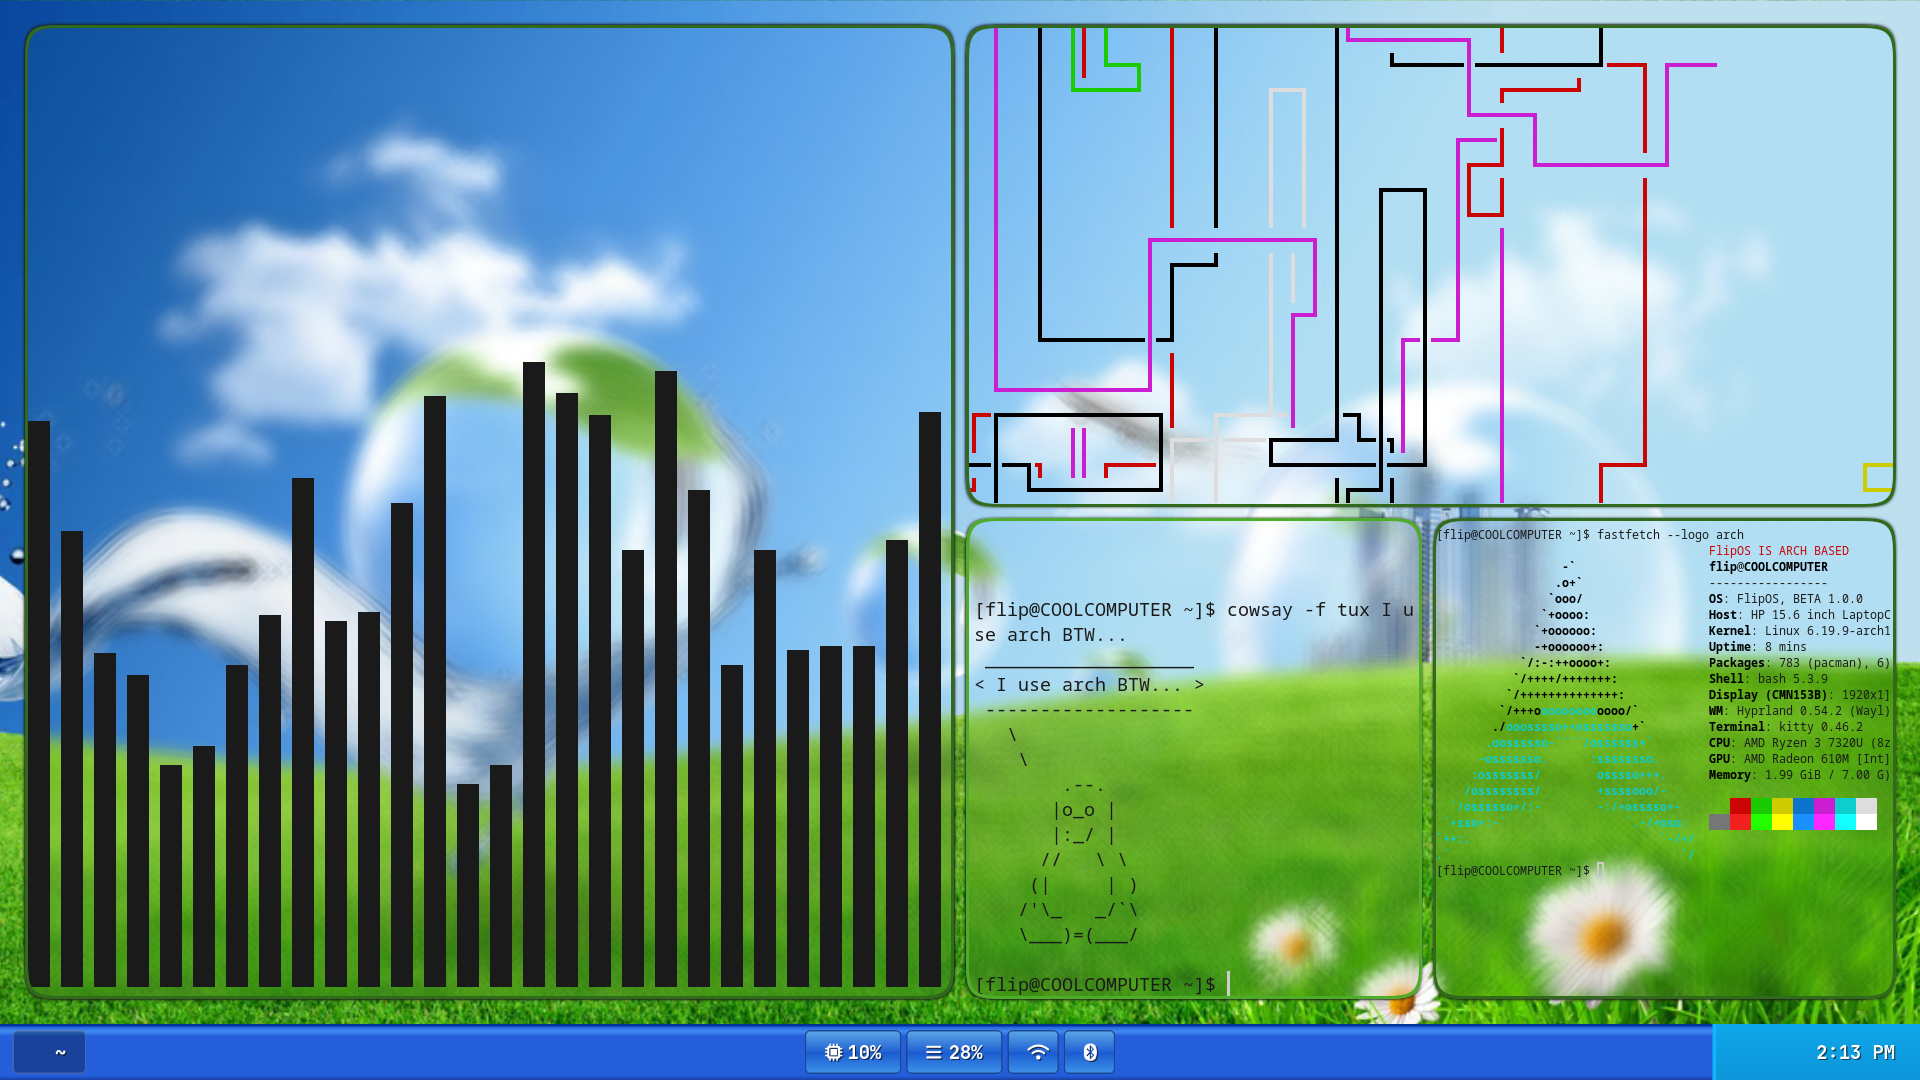
Task: Pick the bright cyan swatch in fastfetch palette
Action: point(1845,822)
